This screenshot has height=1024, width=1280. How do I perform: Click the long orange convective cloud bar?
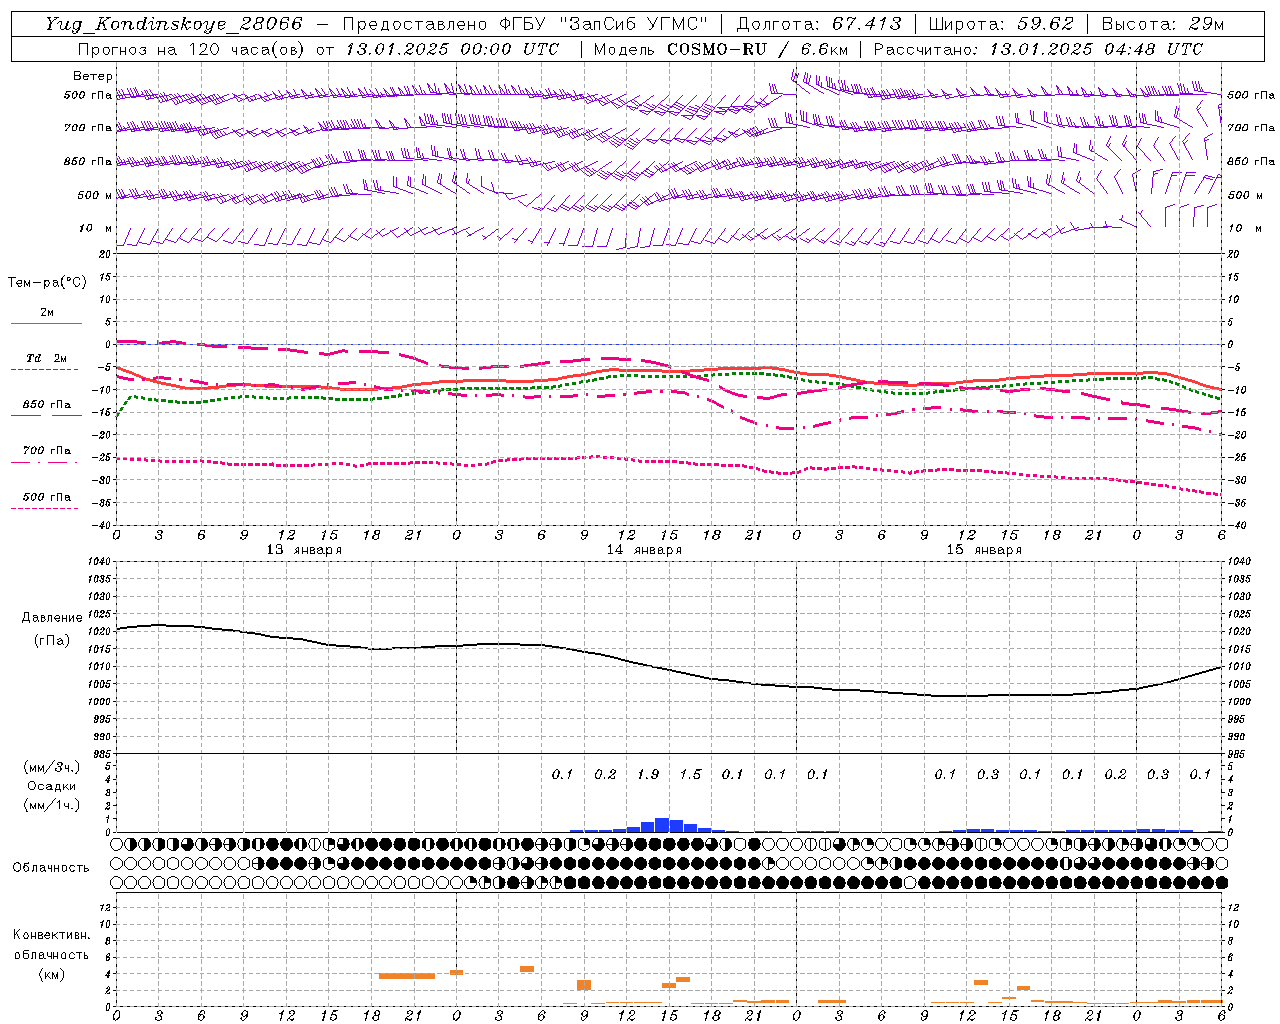point(407,976)
